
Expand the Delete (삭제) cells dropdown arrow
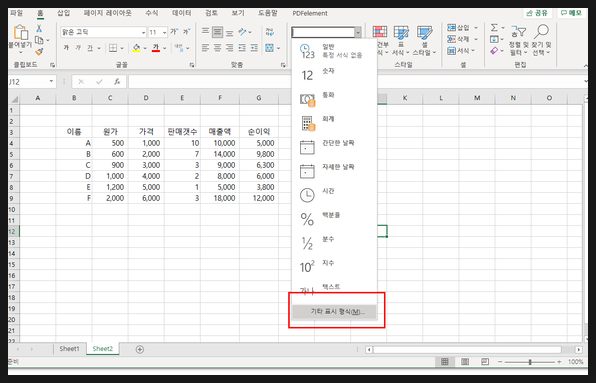coord(476,39)
